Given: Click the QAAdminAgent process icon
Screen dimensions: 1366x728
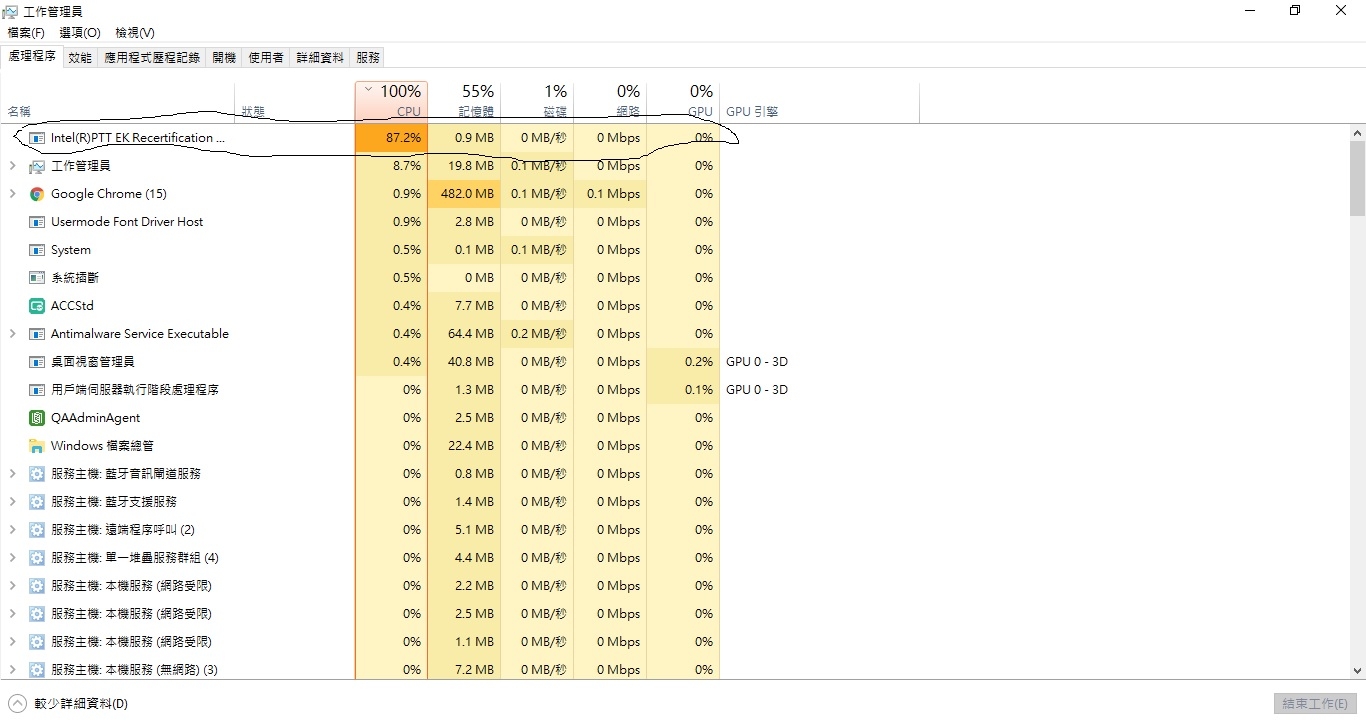Looking at the screenshot, I should 37,418.
